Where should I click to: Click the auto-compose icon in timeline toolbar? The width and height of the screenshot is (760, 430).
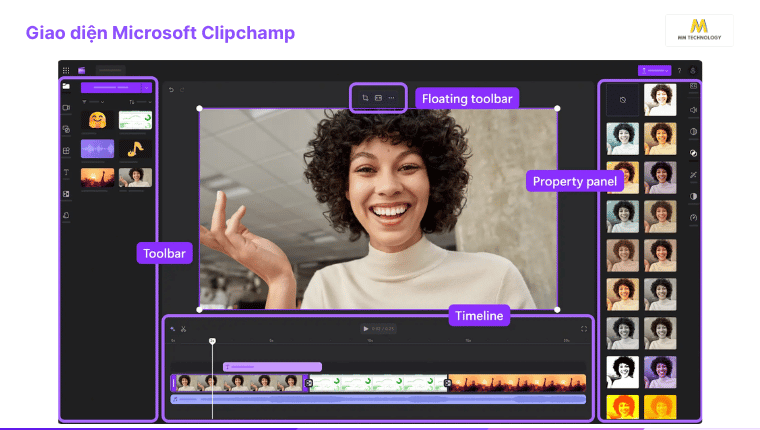click(x=173, y=329)
